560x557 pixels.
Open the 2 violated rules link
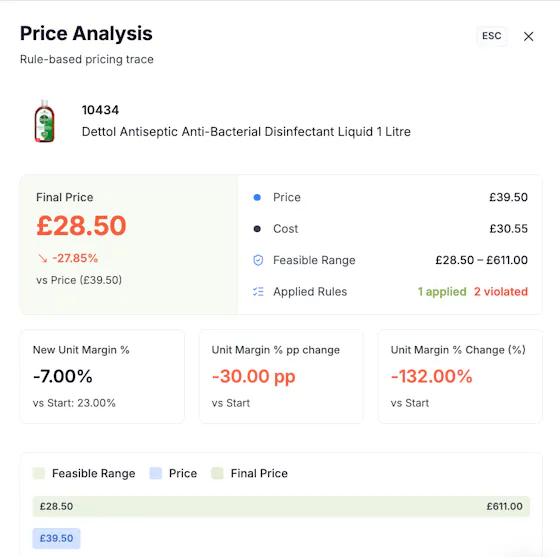pos(501,292)
